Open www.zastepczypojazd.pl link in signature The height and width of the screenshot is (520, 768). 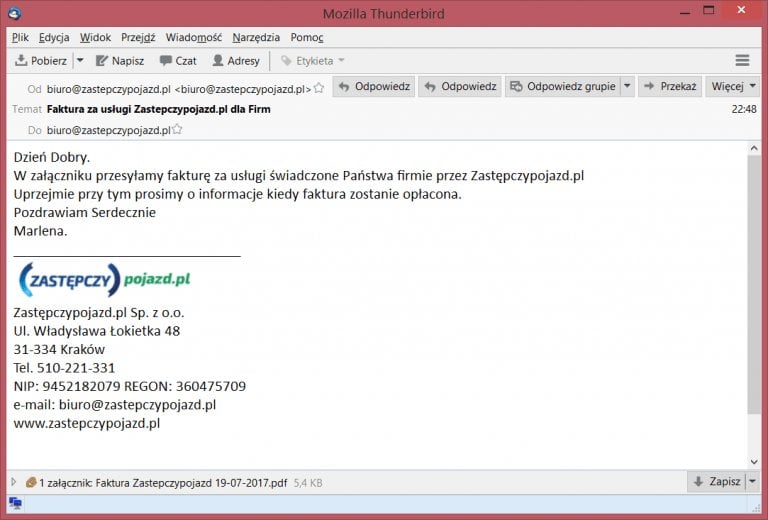87,424
